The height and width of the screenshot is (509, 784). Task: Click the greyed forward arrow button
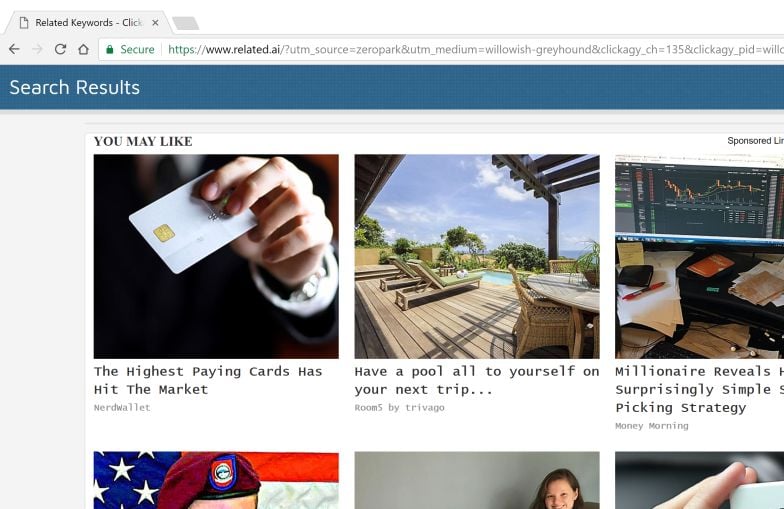[x=37, y=49]
